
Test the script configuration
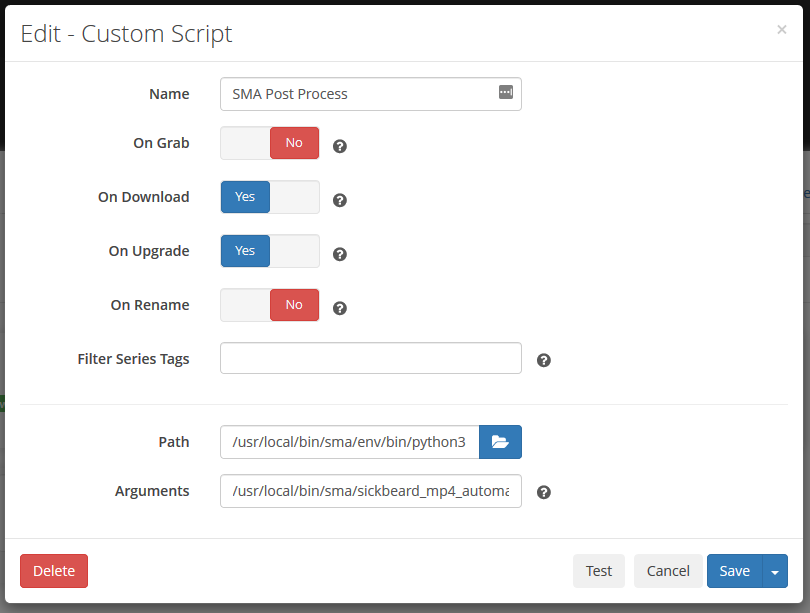point(598,570)
